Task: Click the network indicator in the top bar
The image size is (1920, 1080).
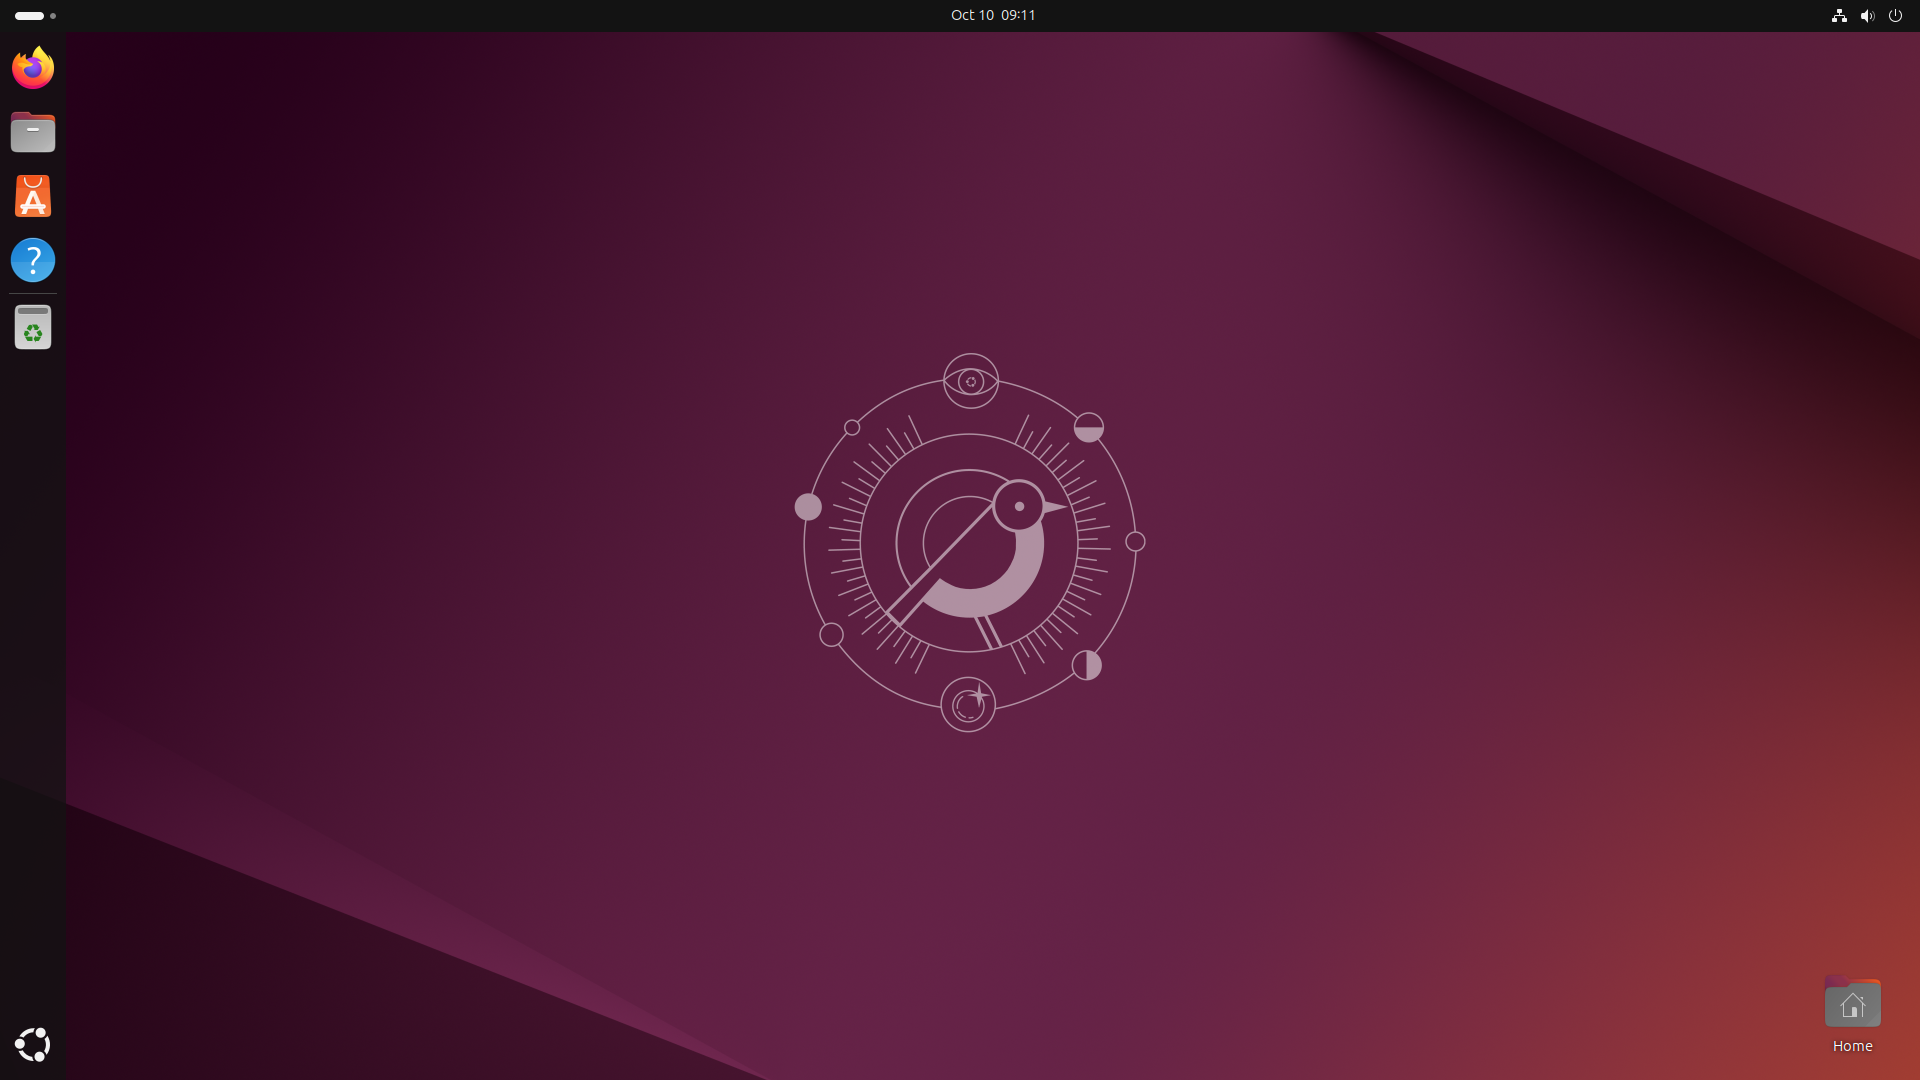Action: pyautogui.click(x=1839, y=15)
